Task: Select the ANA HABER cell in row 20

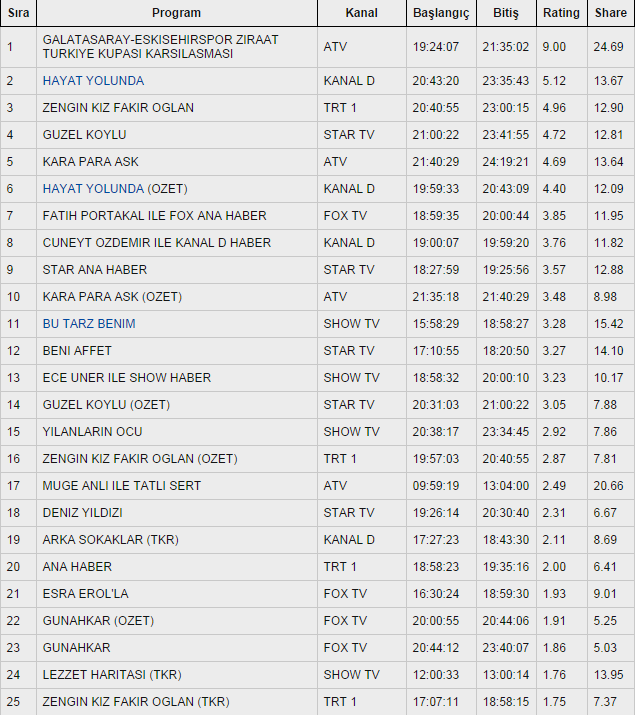Action: [x=177, y=567]
